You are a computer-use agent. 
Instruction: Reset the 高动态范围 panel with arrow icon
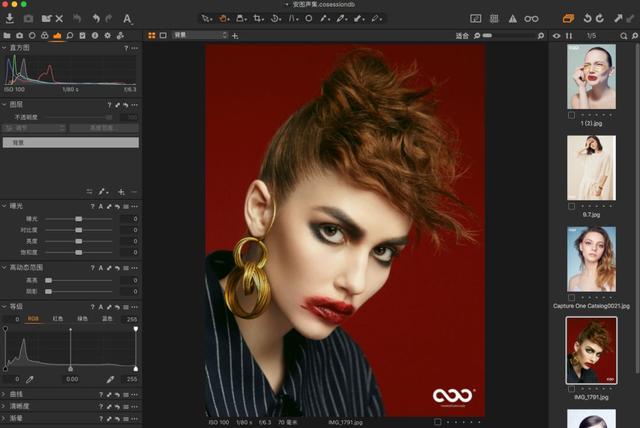(x=117, y=268)
